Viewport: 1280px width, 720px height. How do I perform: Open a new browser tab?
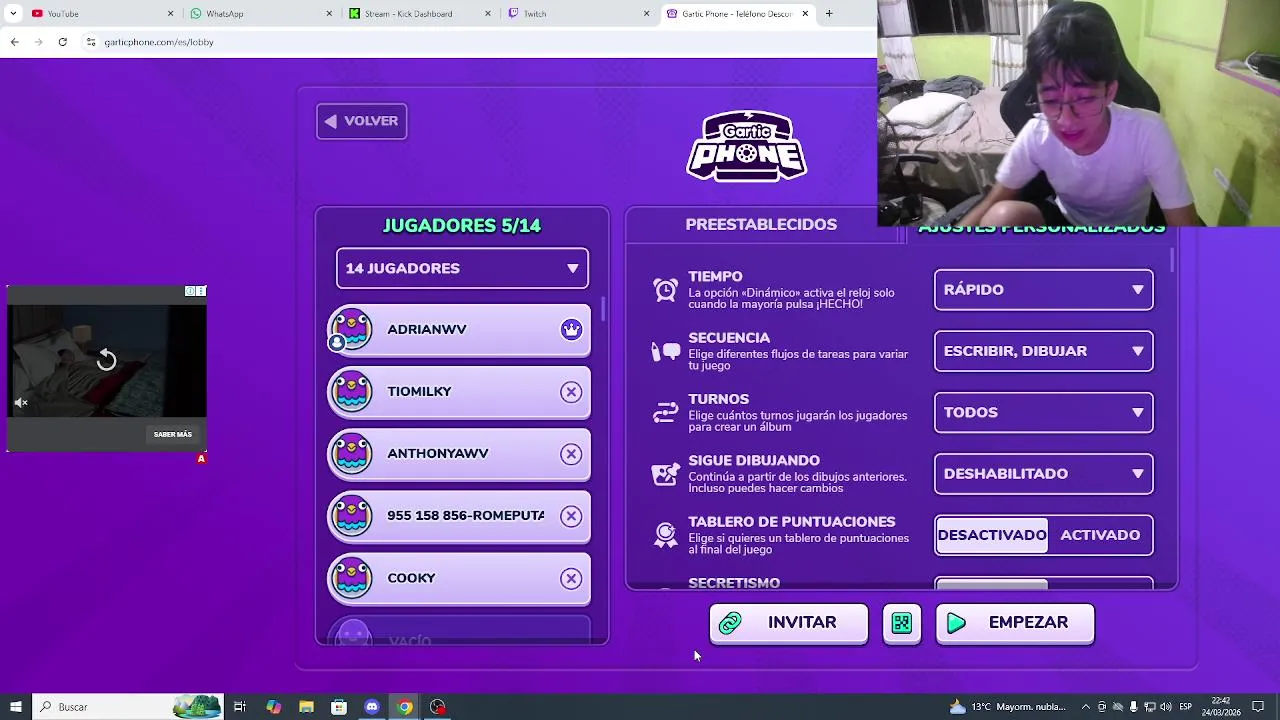coord(829,13)
